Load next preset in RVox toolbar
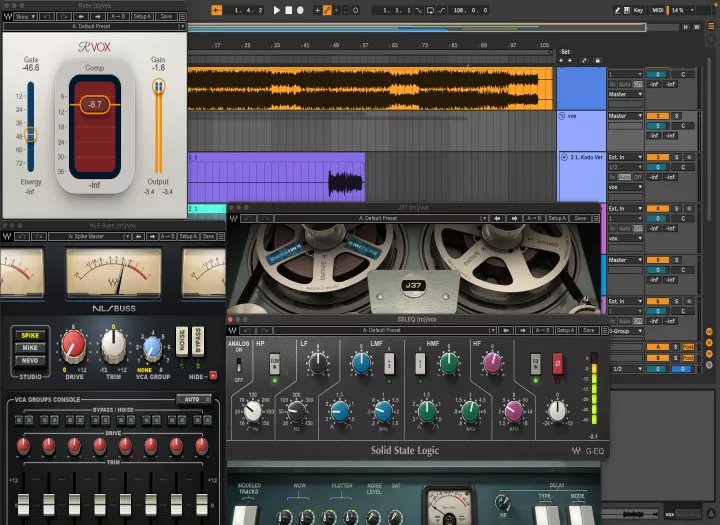This screenshot has width=720, height=525. coord(97,17)
